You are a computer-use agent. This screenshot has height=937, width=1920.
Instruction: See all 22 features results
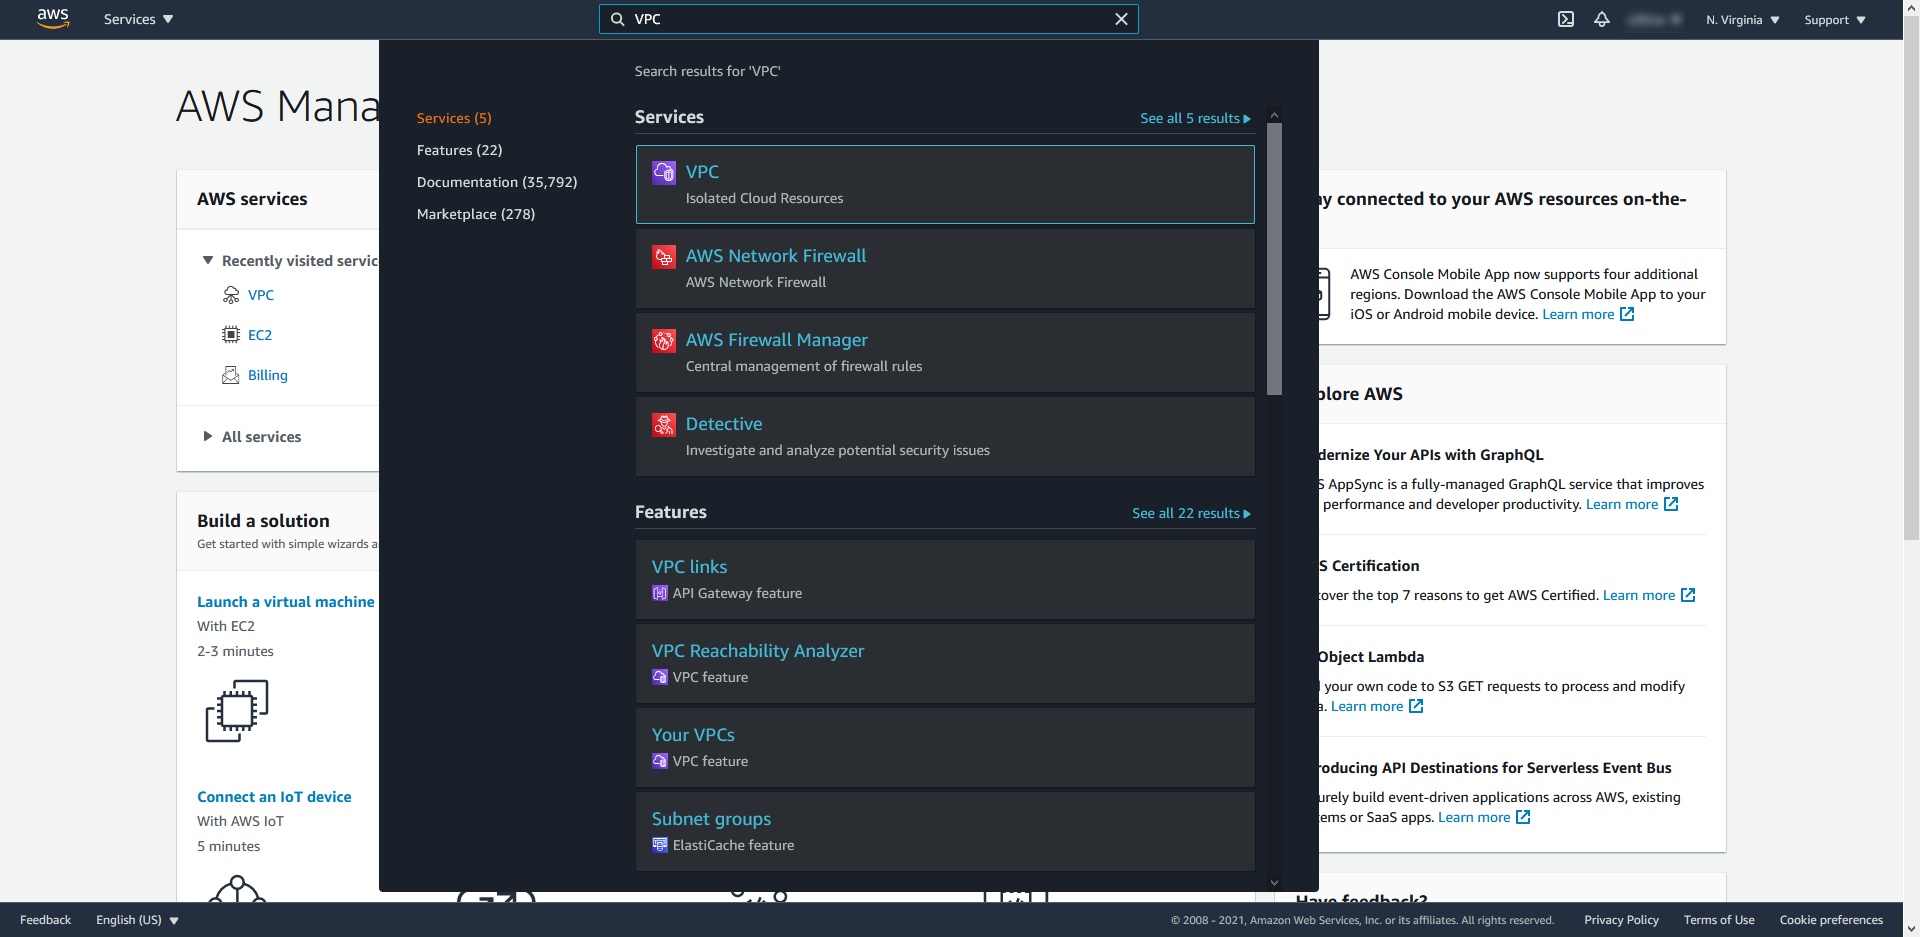tap(1191, 513)
